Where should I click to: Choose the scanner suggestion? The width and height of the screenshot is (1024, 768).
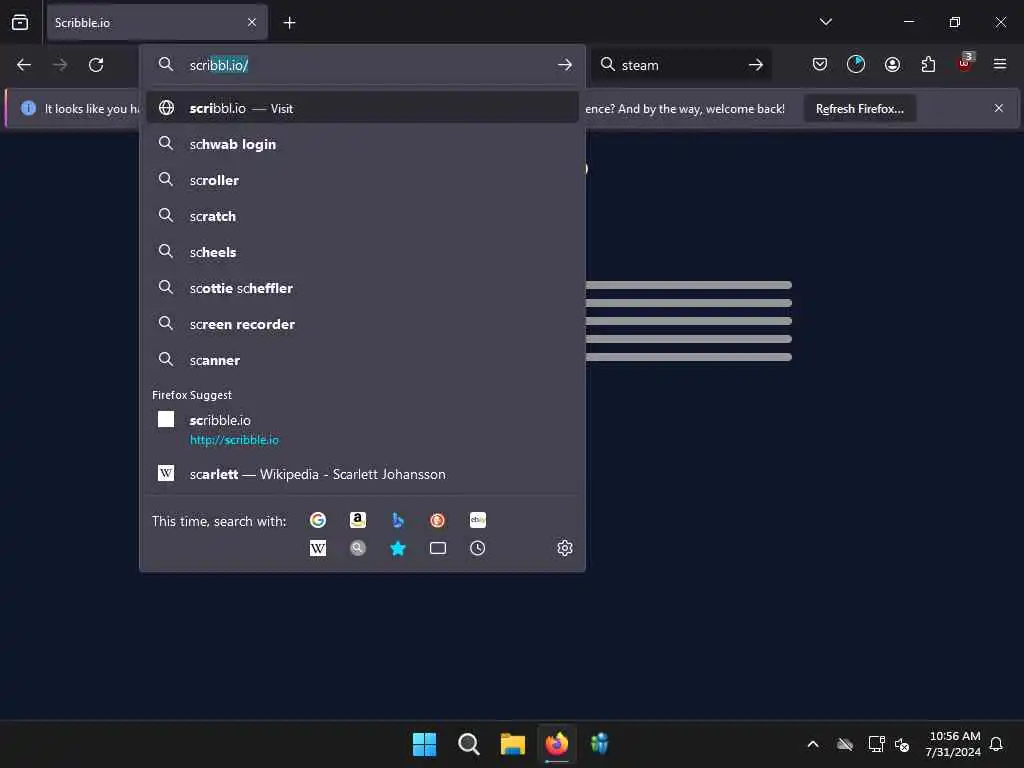362,360
